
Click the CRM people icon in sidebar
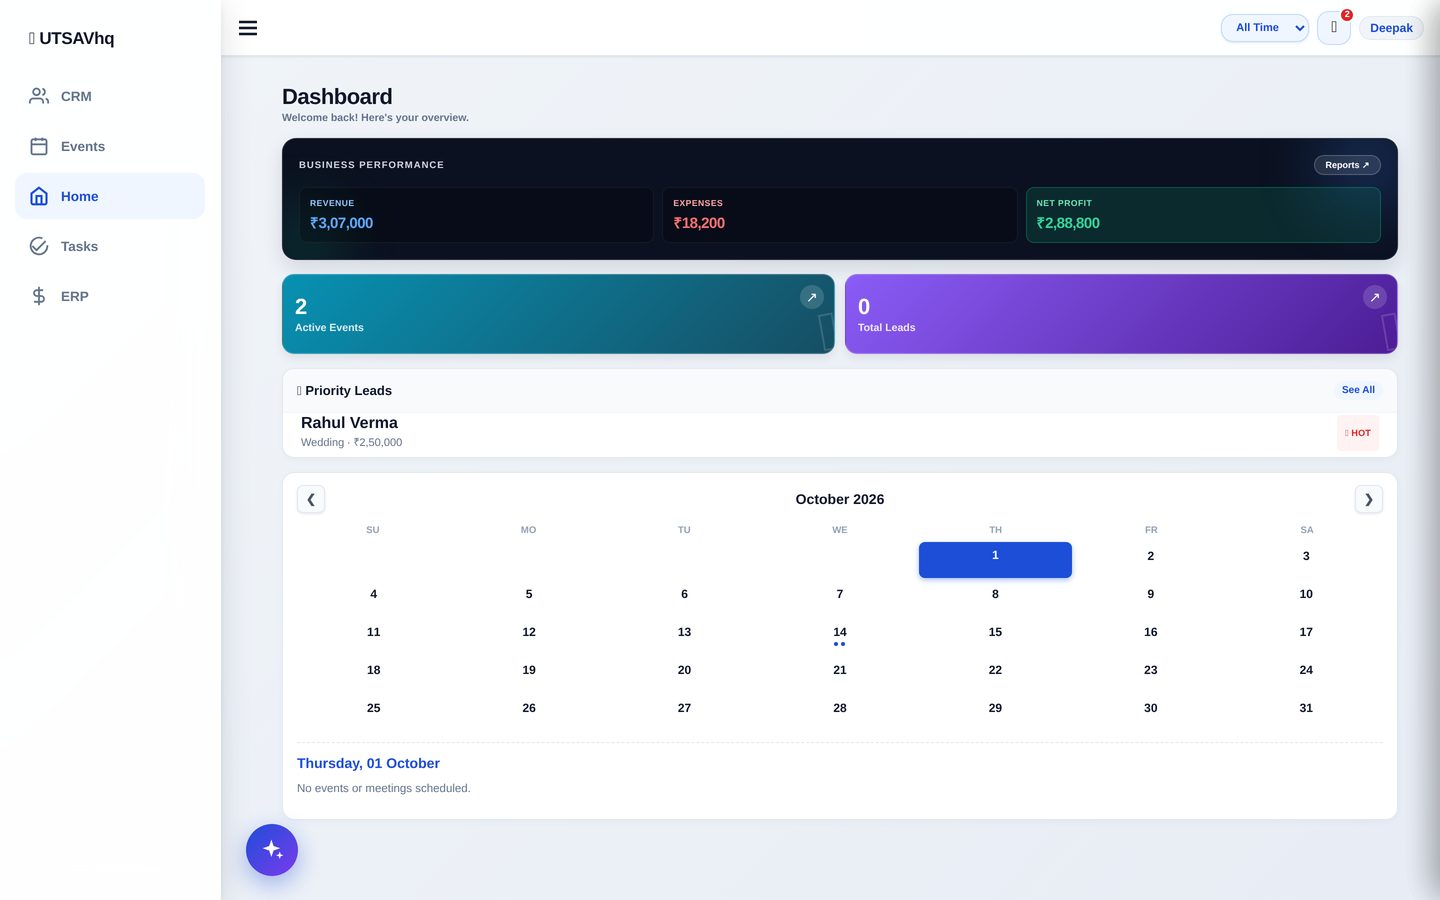point(39,96)
